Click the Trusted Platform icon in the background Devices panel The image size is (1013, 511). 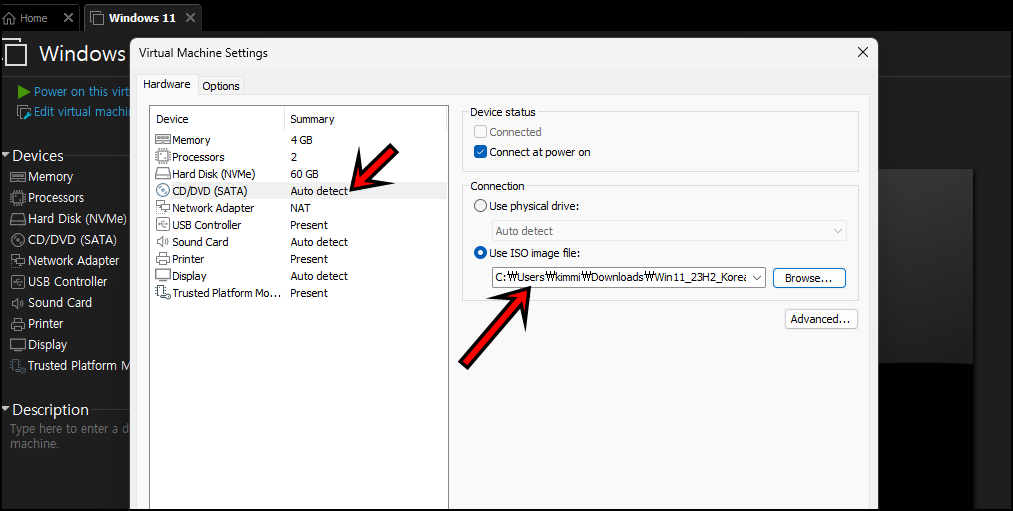coord(18,366)
